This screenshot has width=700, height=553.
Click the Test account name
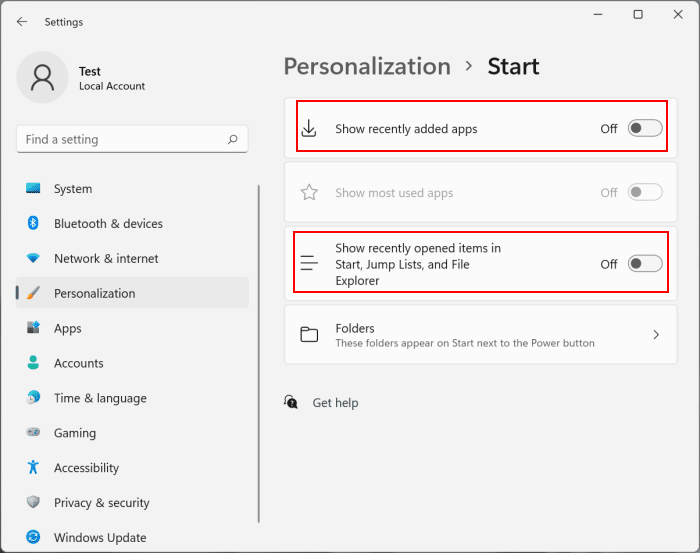(x=90, y=71)
